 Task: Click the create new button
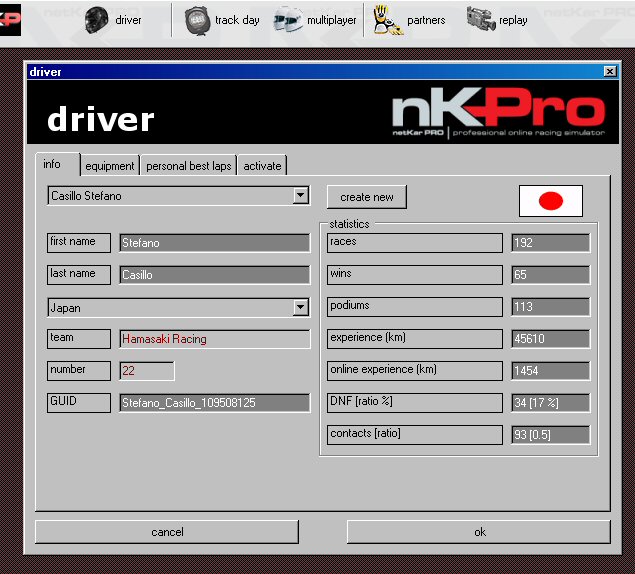[x=367, y=197]
